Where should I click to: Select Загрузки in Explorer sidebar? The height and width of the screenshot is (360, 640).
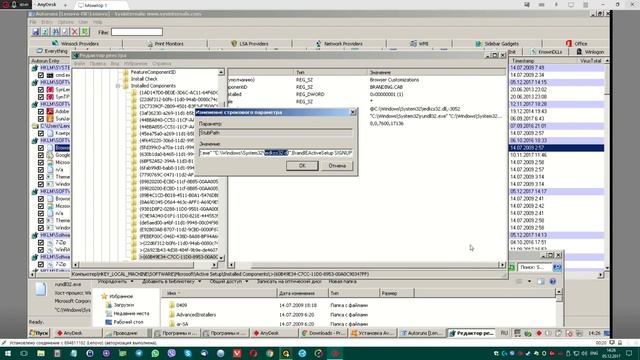(x=124, y=305)
